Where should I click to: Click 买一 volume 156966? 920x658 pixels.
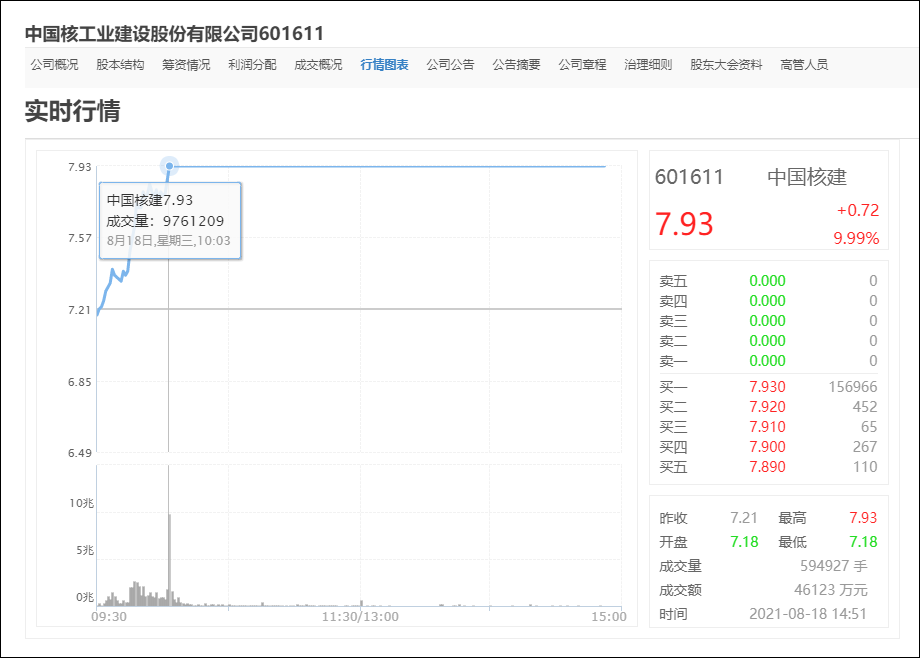pyautogui.click(x=853, y=387)
